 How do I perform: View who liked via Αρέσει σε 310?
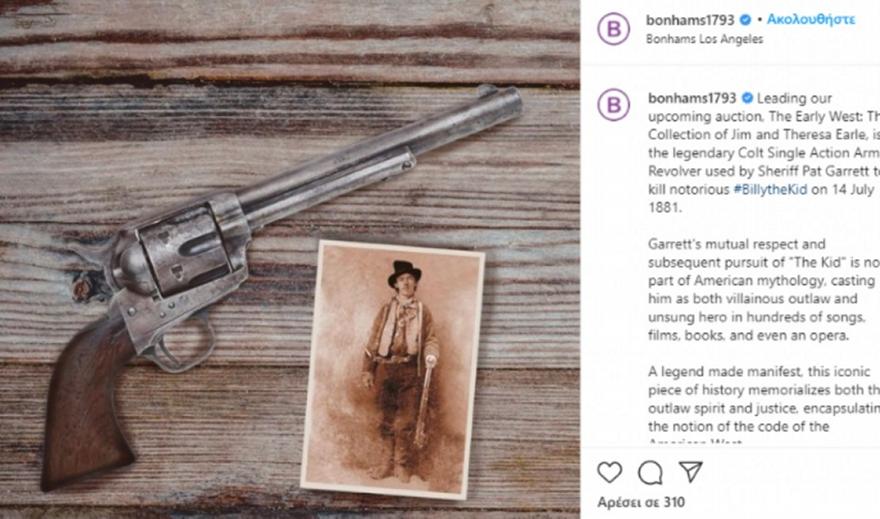pos(641,502)
